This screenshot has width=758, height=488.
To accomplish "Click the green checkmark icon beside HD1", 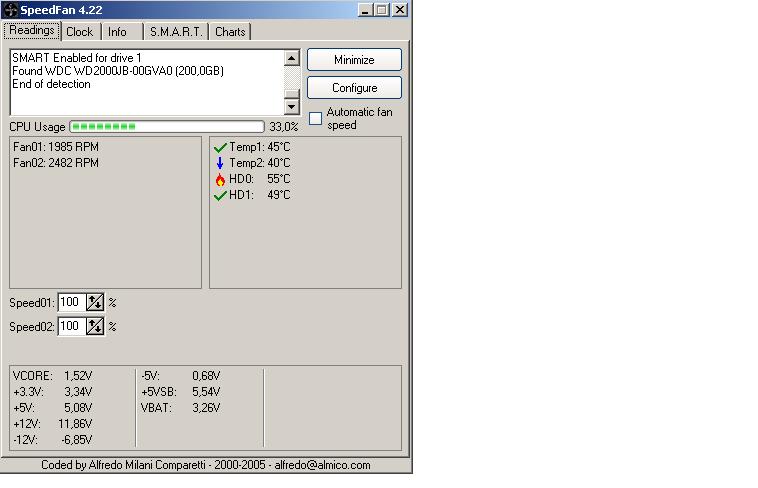I will 220,195.
